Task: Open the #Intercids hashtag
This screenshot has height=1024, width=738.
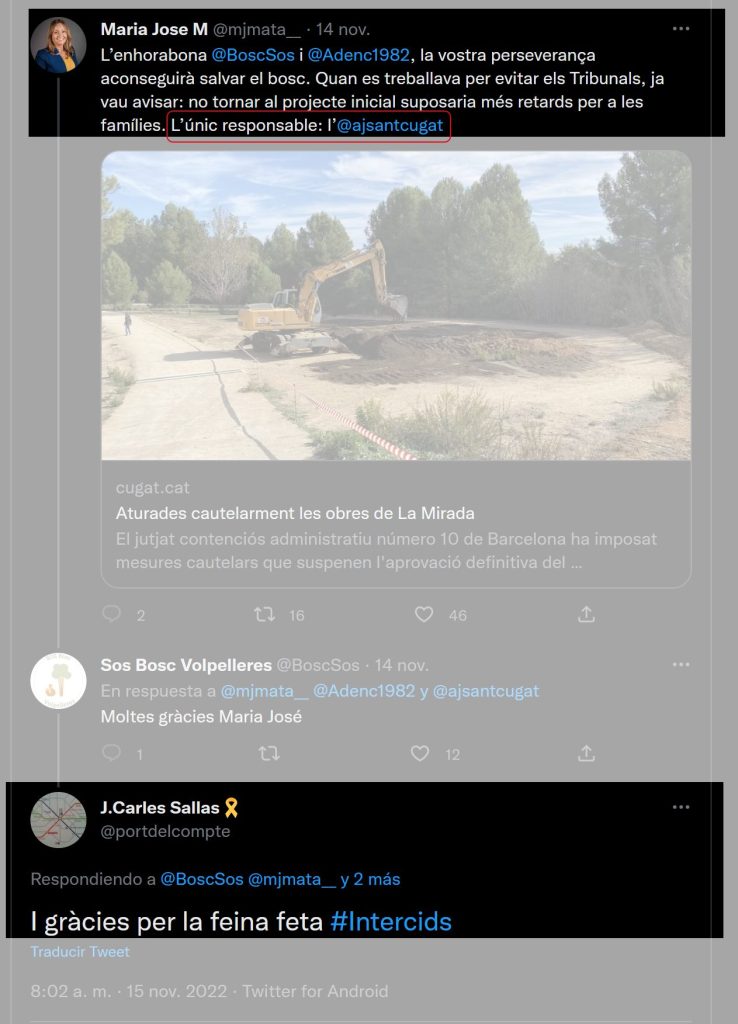Action: pos(391,921)
